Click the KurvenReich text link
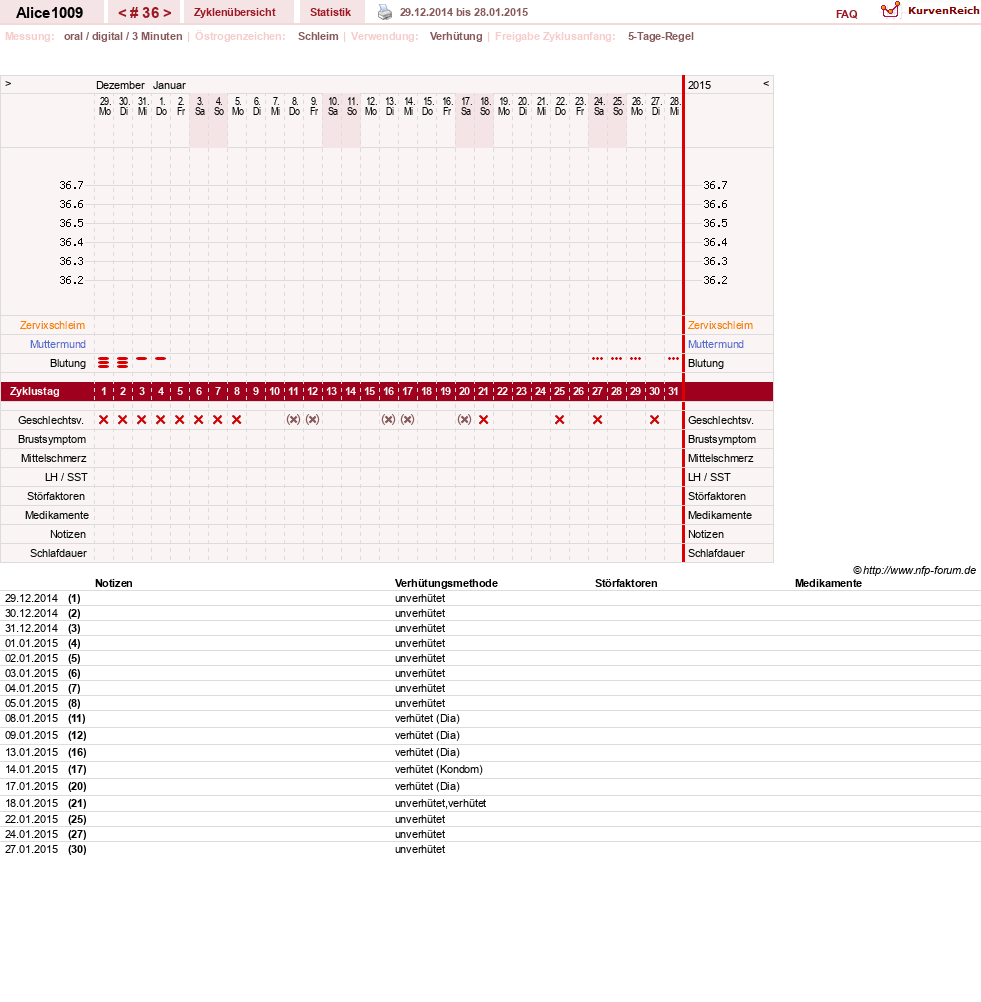 pos(943,11)
